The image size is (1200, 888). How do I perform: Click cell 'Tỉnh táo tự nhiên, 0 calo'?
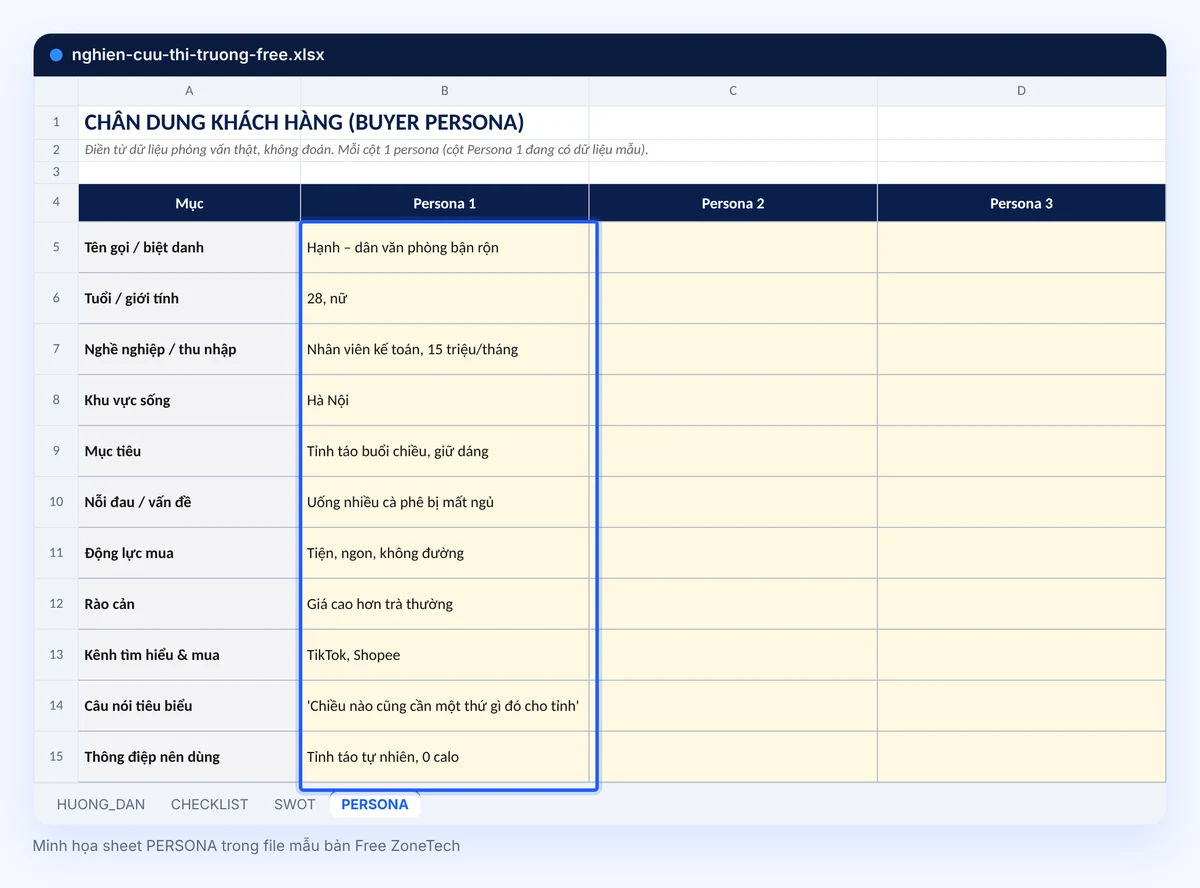(445, 757)
